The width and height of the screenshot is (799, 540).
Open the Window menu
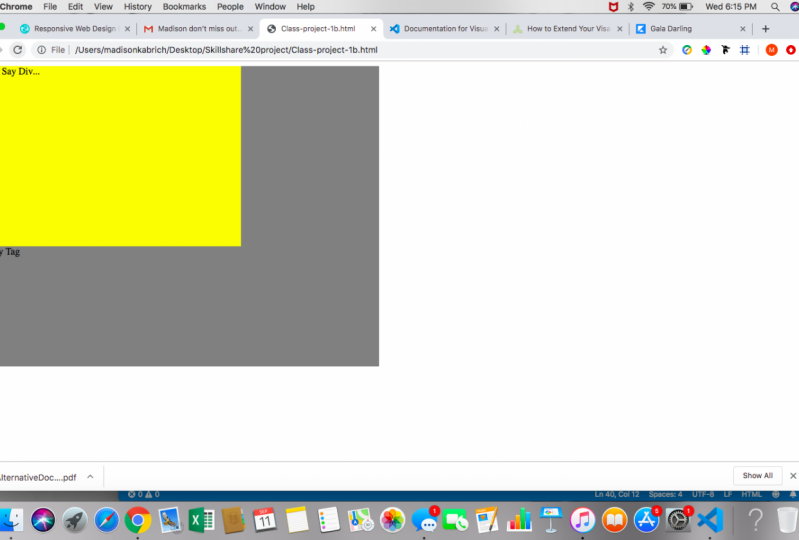pyautogui.click(x=270, y=7)
